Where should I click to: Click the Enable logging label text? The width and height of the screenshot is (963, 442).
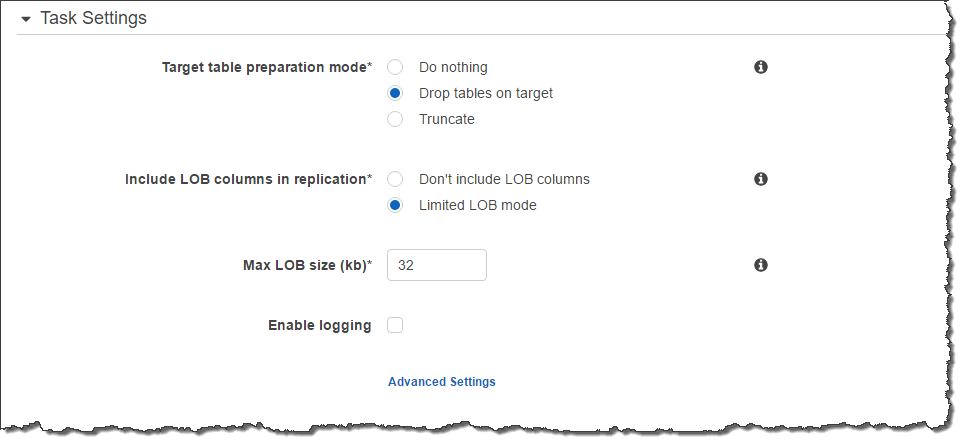pos(320,325)
